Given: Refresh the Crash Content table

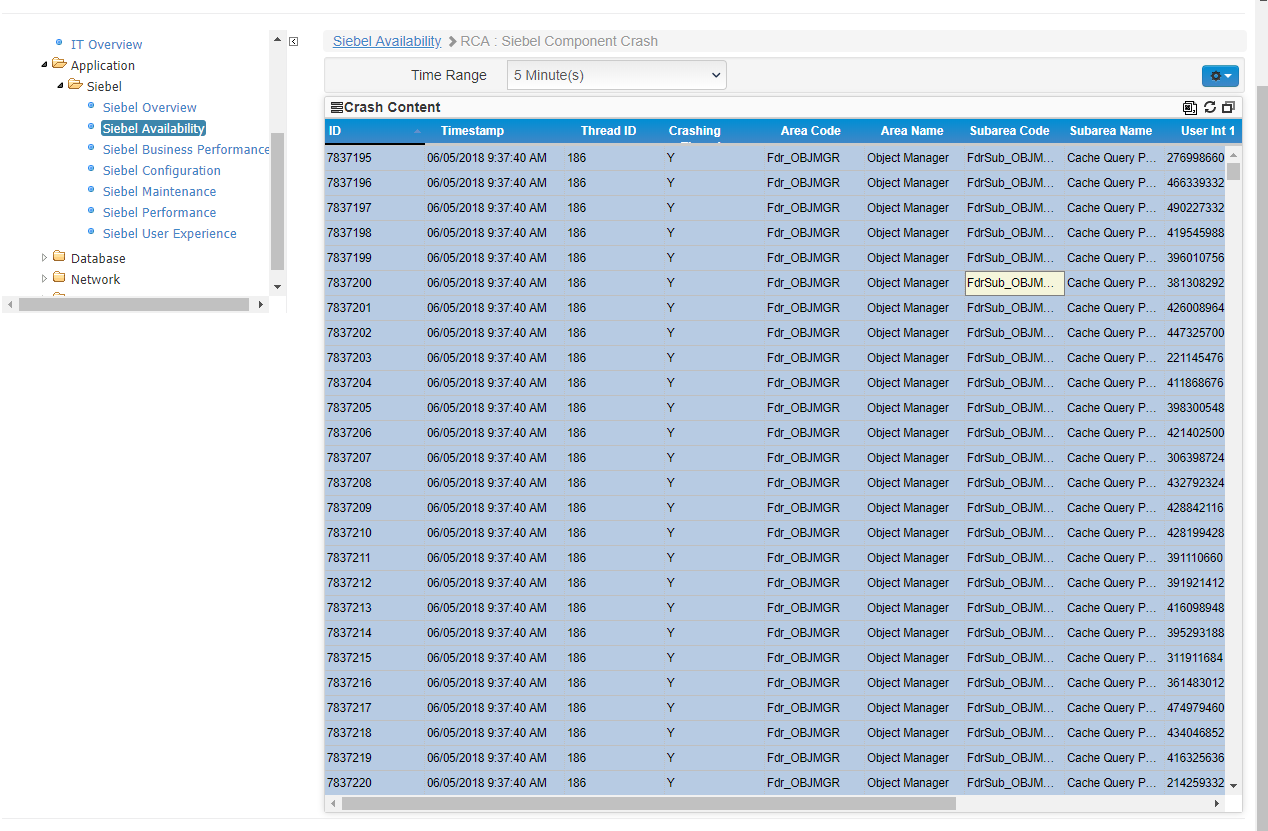Looking at the screenshot, I should (x=1209, y=108).
